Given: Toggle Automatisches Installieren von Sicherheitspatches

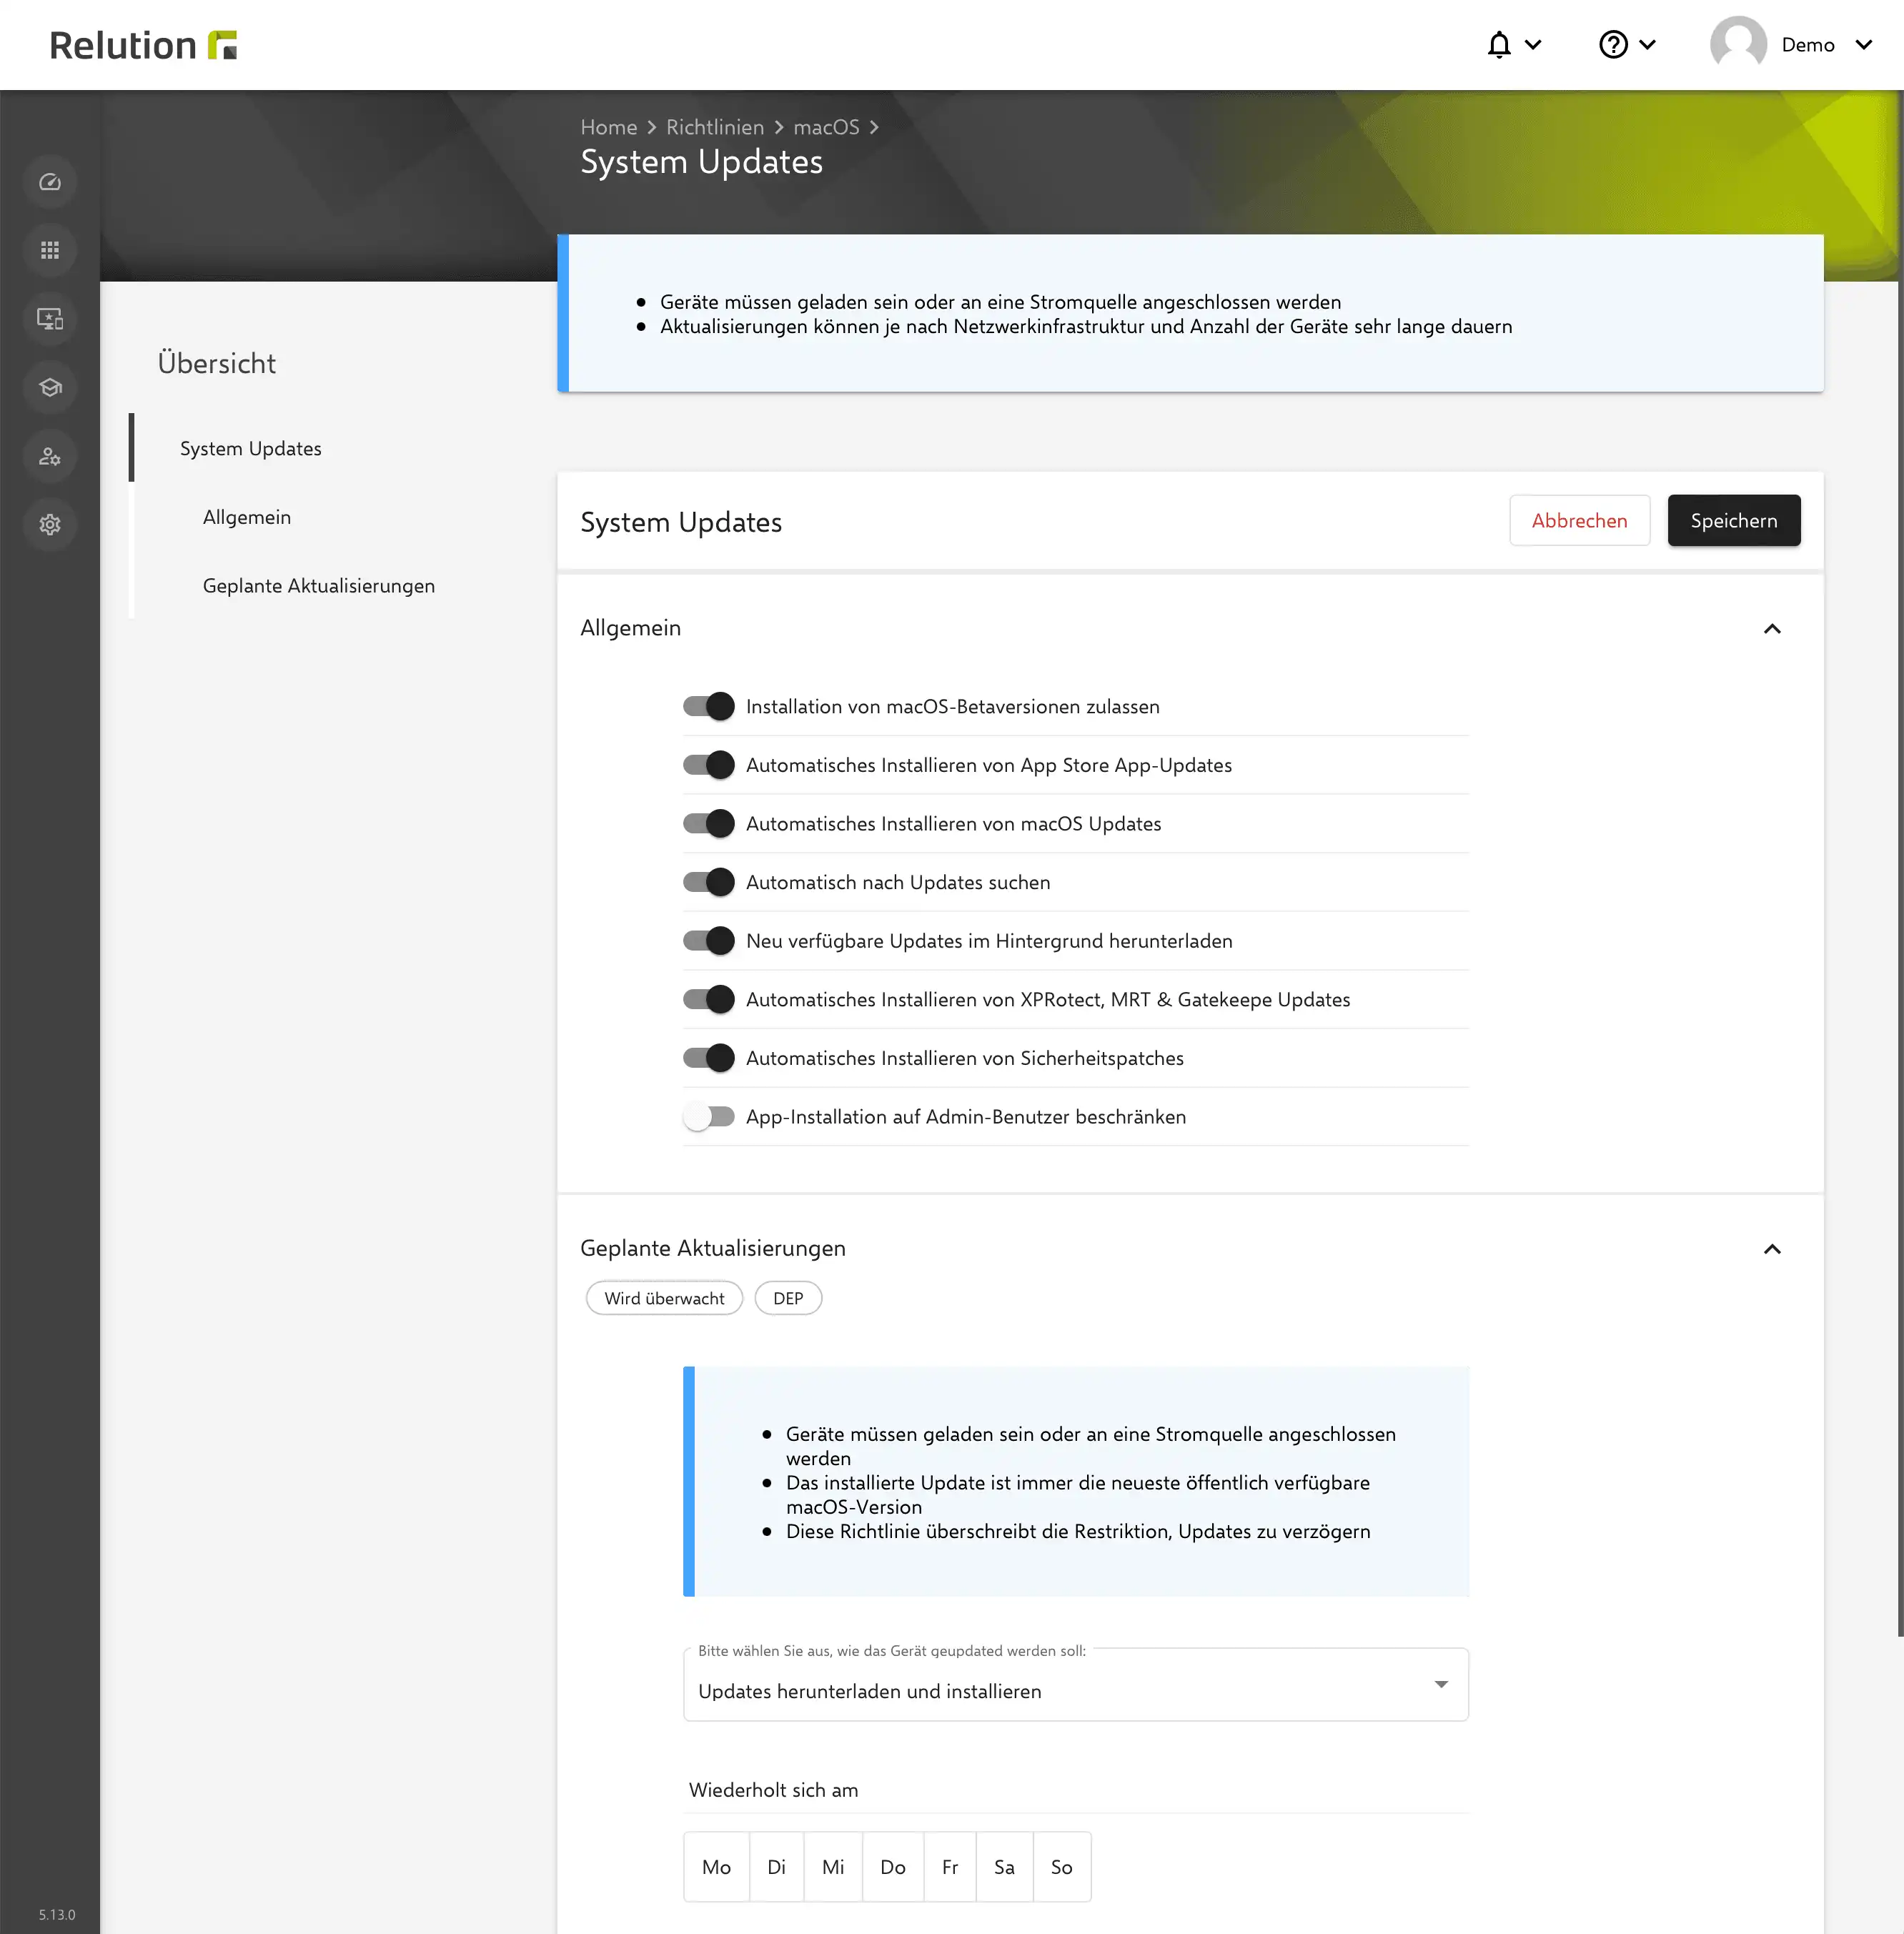Looking at the screenshot, I should click(x=708, y=1058).
